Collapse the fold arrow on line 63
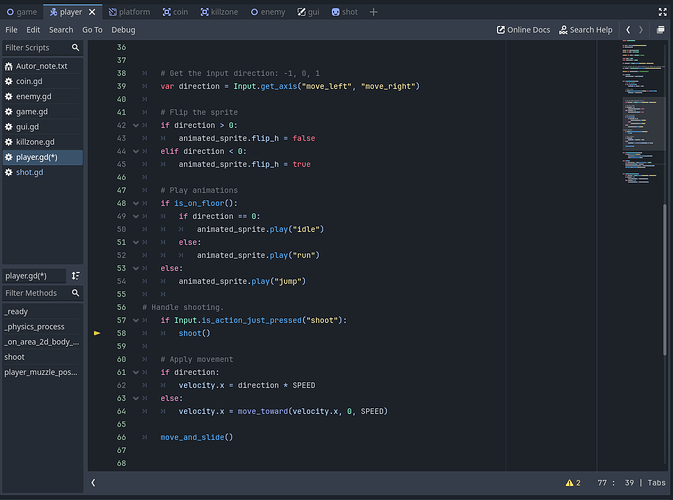Image resolution: width=673 pixels, height=500 pixels. click(x=136, y=398)
